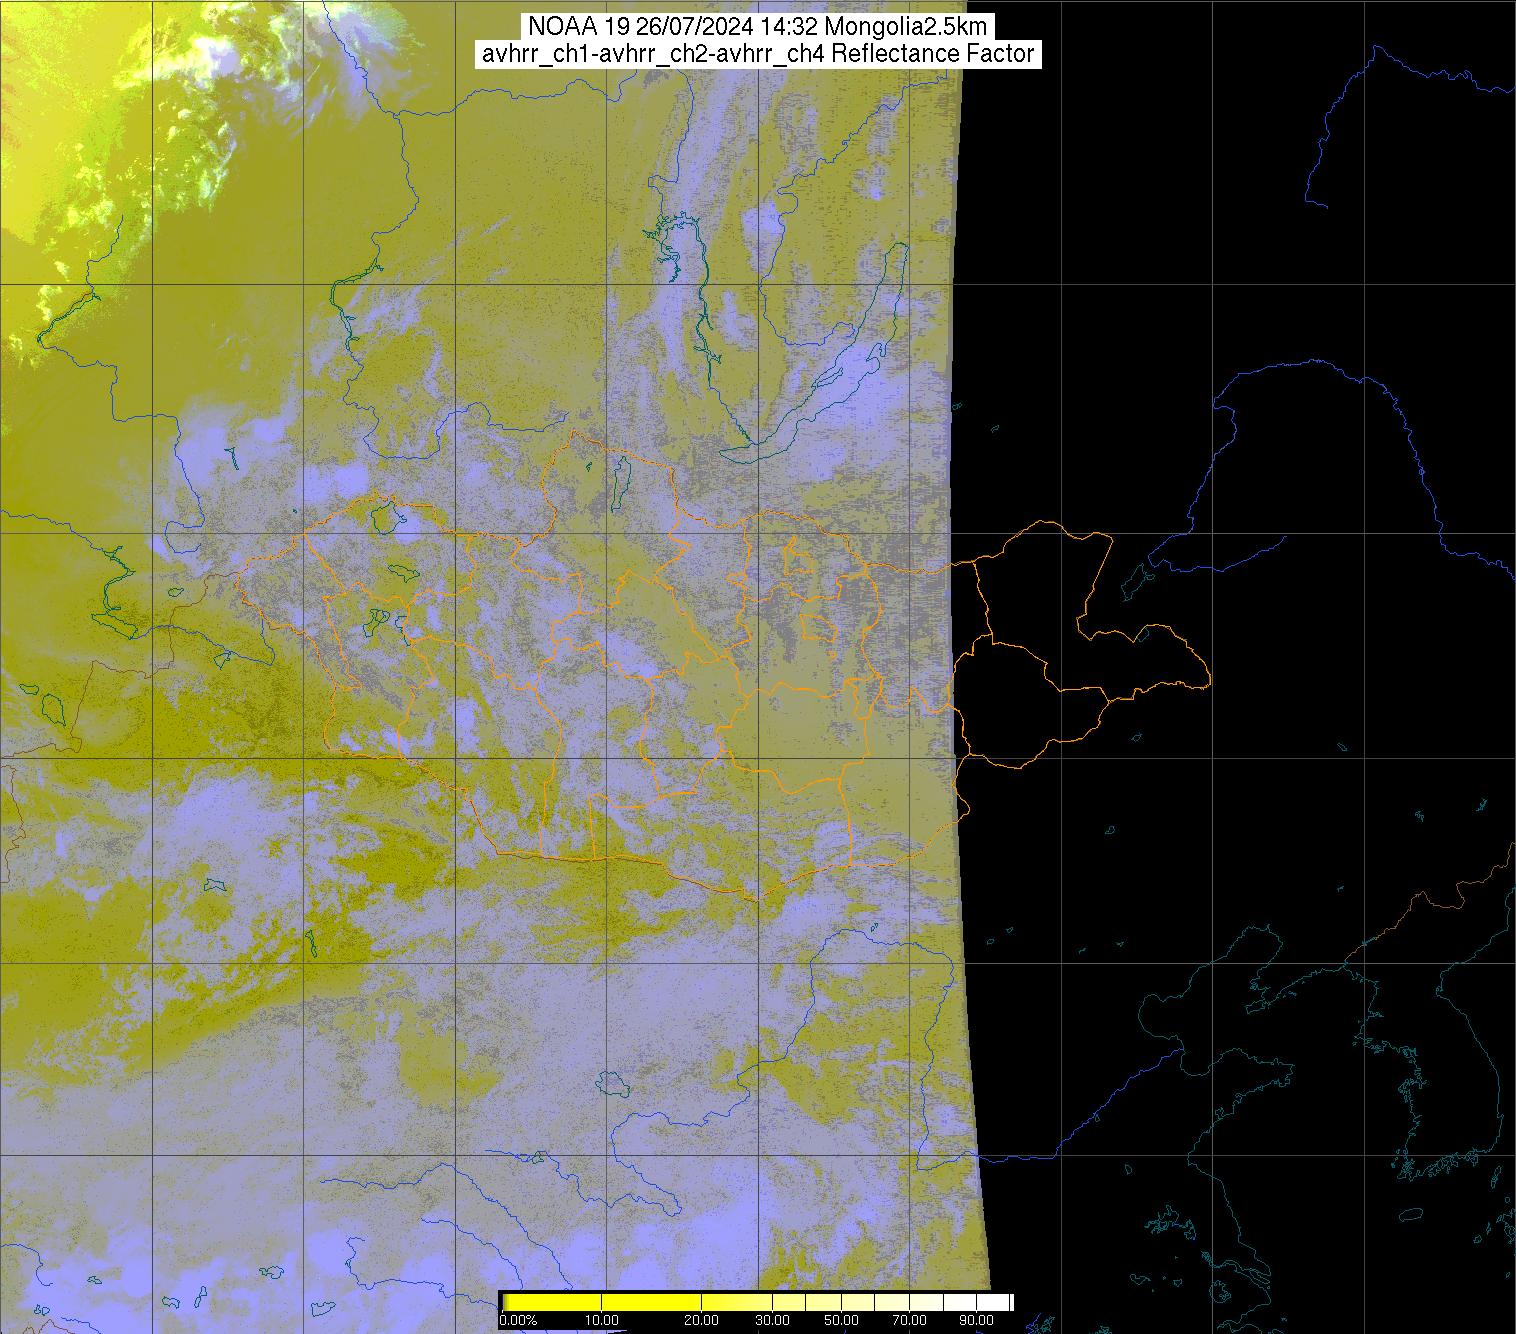This screenshot has height=1334, width=1516.
Task: Click the "20.00" colorbar tick label
Action: pos(702,1321)
